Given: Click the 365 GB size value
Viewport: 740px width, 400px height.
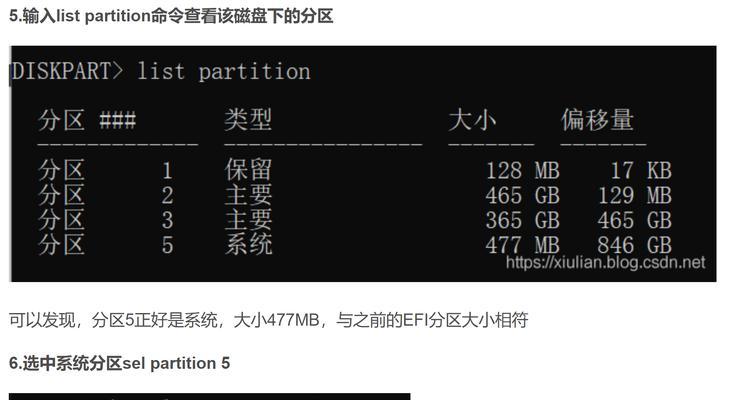Looking at the screenshot, I should (x=522, y=220).
